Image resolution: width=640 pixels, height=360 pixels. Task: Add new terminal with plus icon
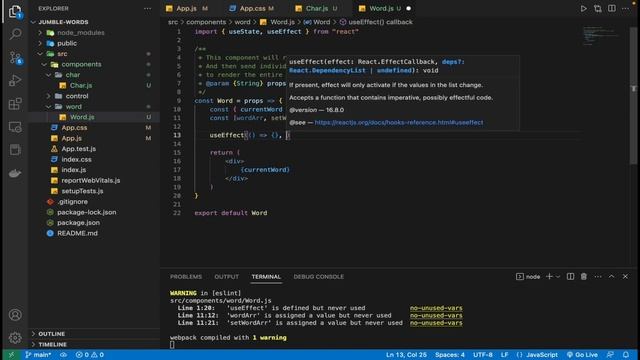tap(549, 276)
